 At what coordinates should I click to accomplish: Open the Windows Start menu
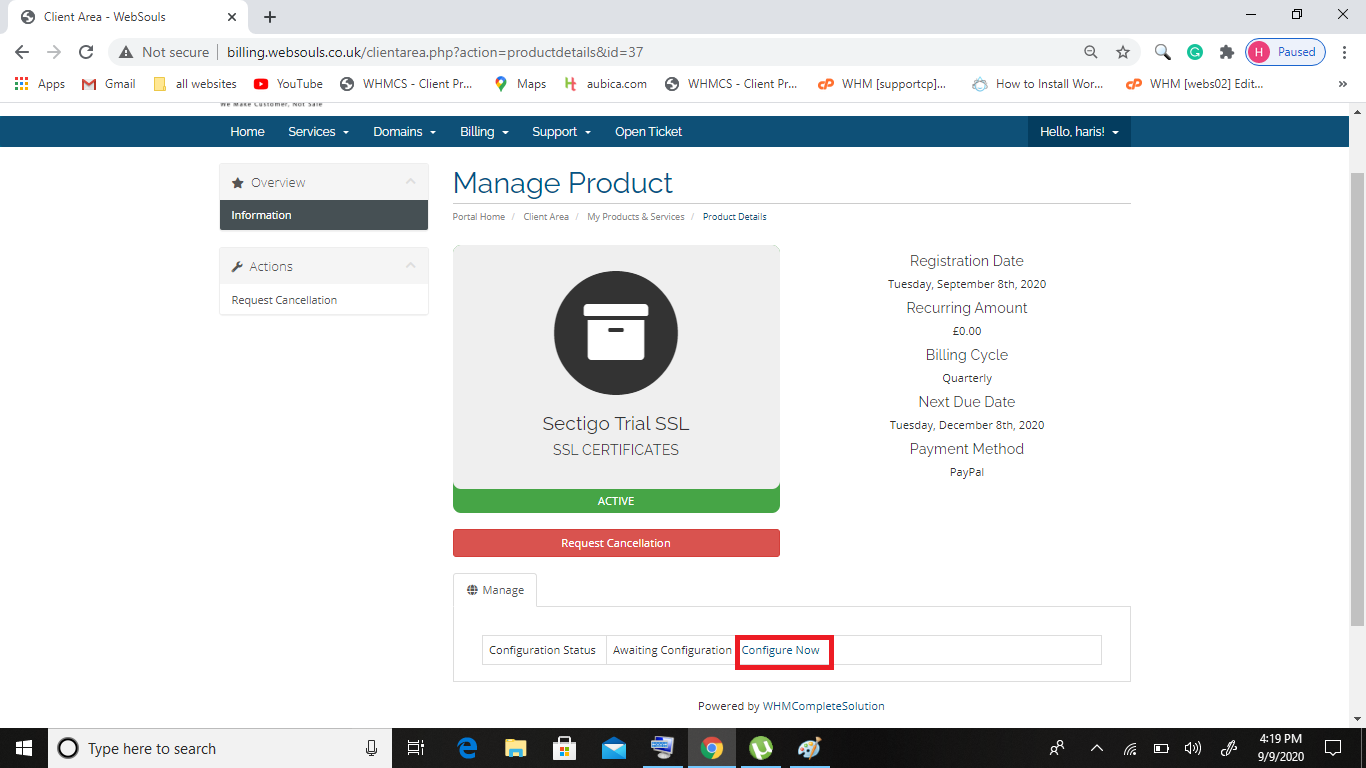click(24, 748)
